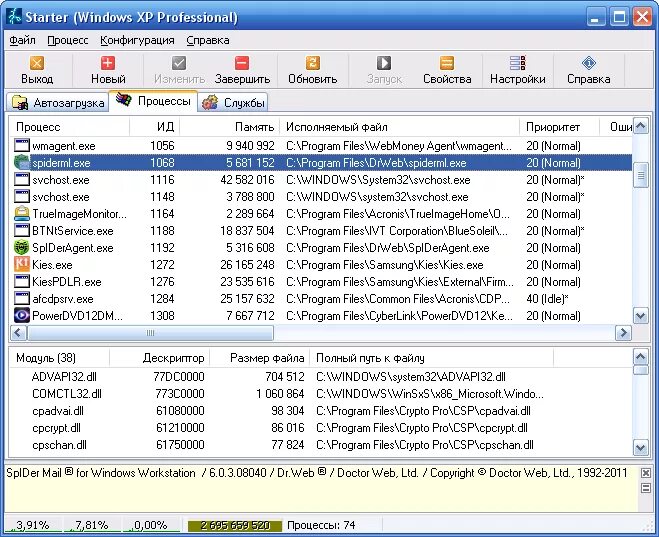Sort modules by Дескриптор column header
The width and height of the screenshot is (659, 537).
point(160,358)
